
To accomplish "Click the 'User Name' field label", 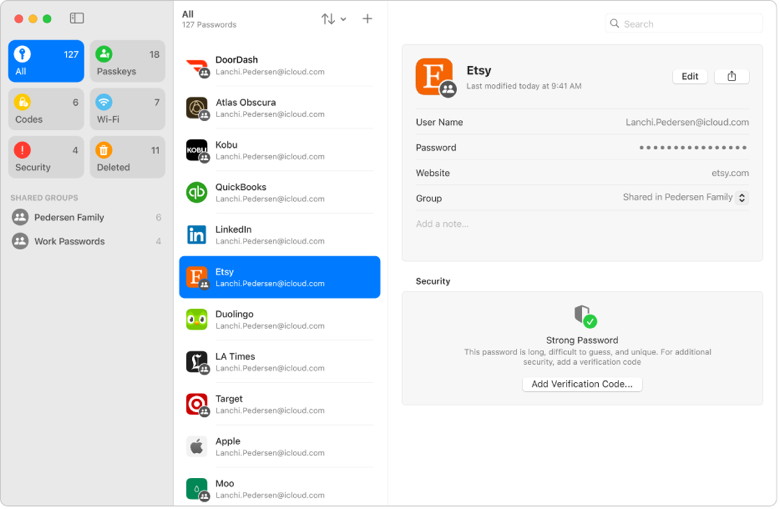I will coord(439,122).
